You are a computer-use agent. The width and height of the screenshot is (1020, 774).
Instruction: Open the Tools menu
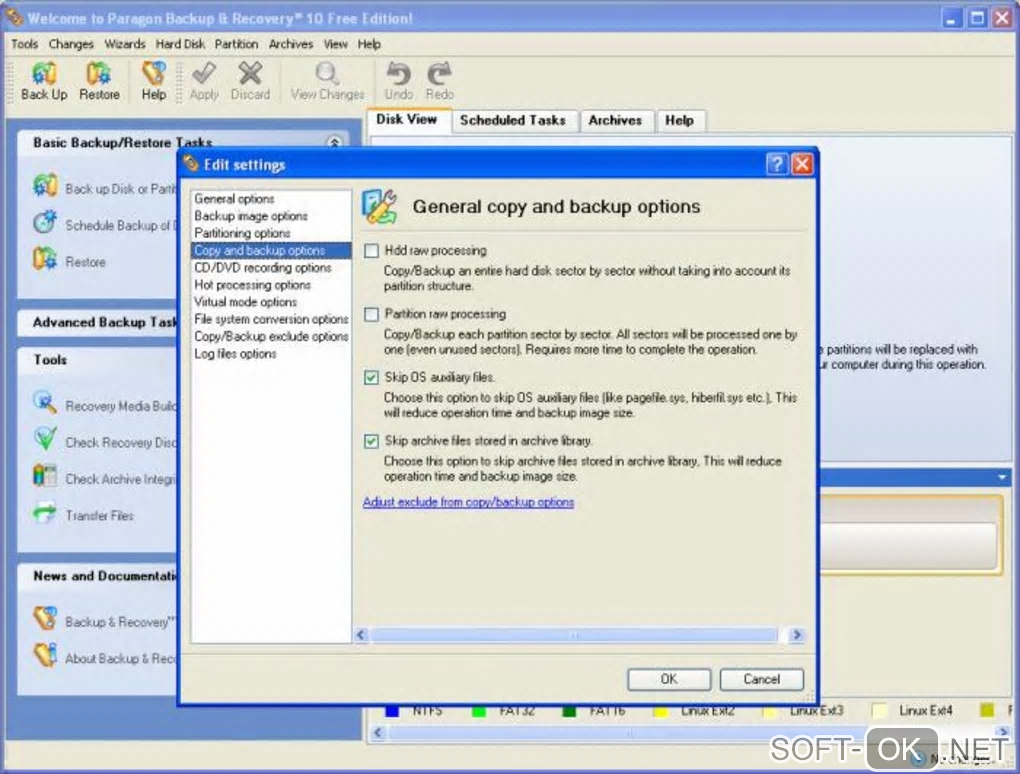point(25,44)
